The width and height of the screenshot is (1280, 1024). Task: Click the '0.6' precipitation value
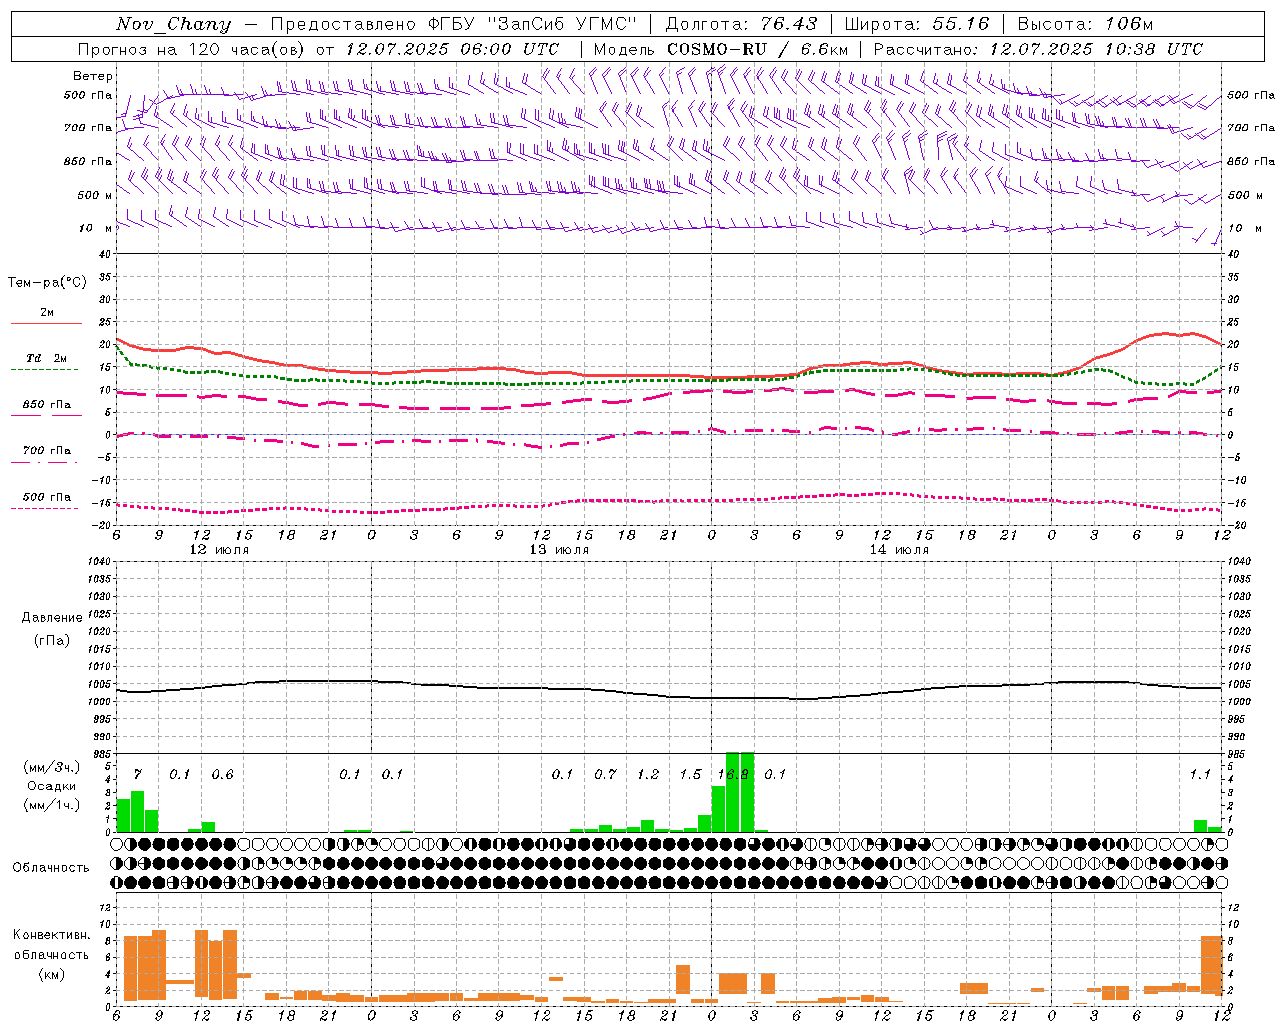click(222, 774)
